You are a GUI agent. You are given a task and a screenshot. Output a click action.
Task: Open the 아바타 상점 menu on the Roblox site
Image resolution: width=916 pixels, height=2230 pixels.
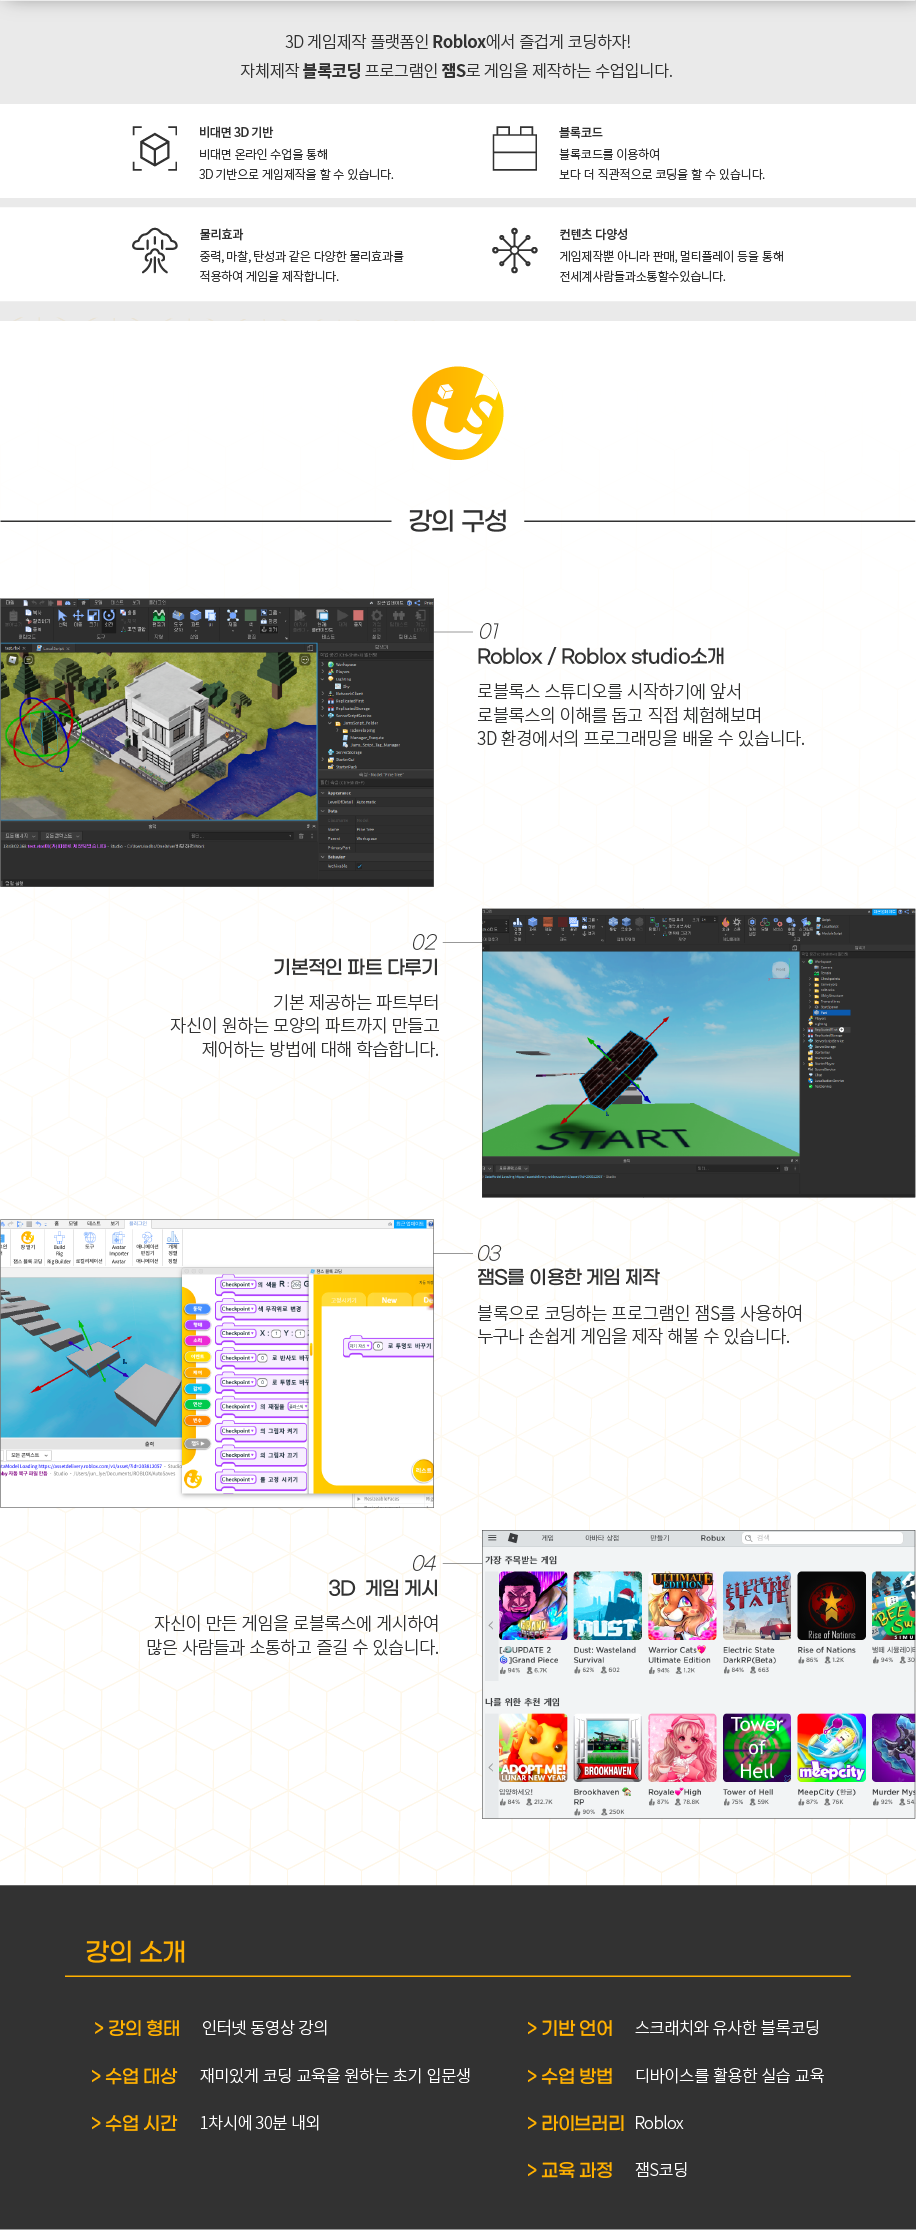click(x=602, y=1538)
